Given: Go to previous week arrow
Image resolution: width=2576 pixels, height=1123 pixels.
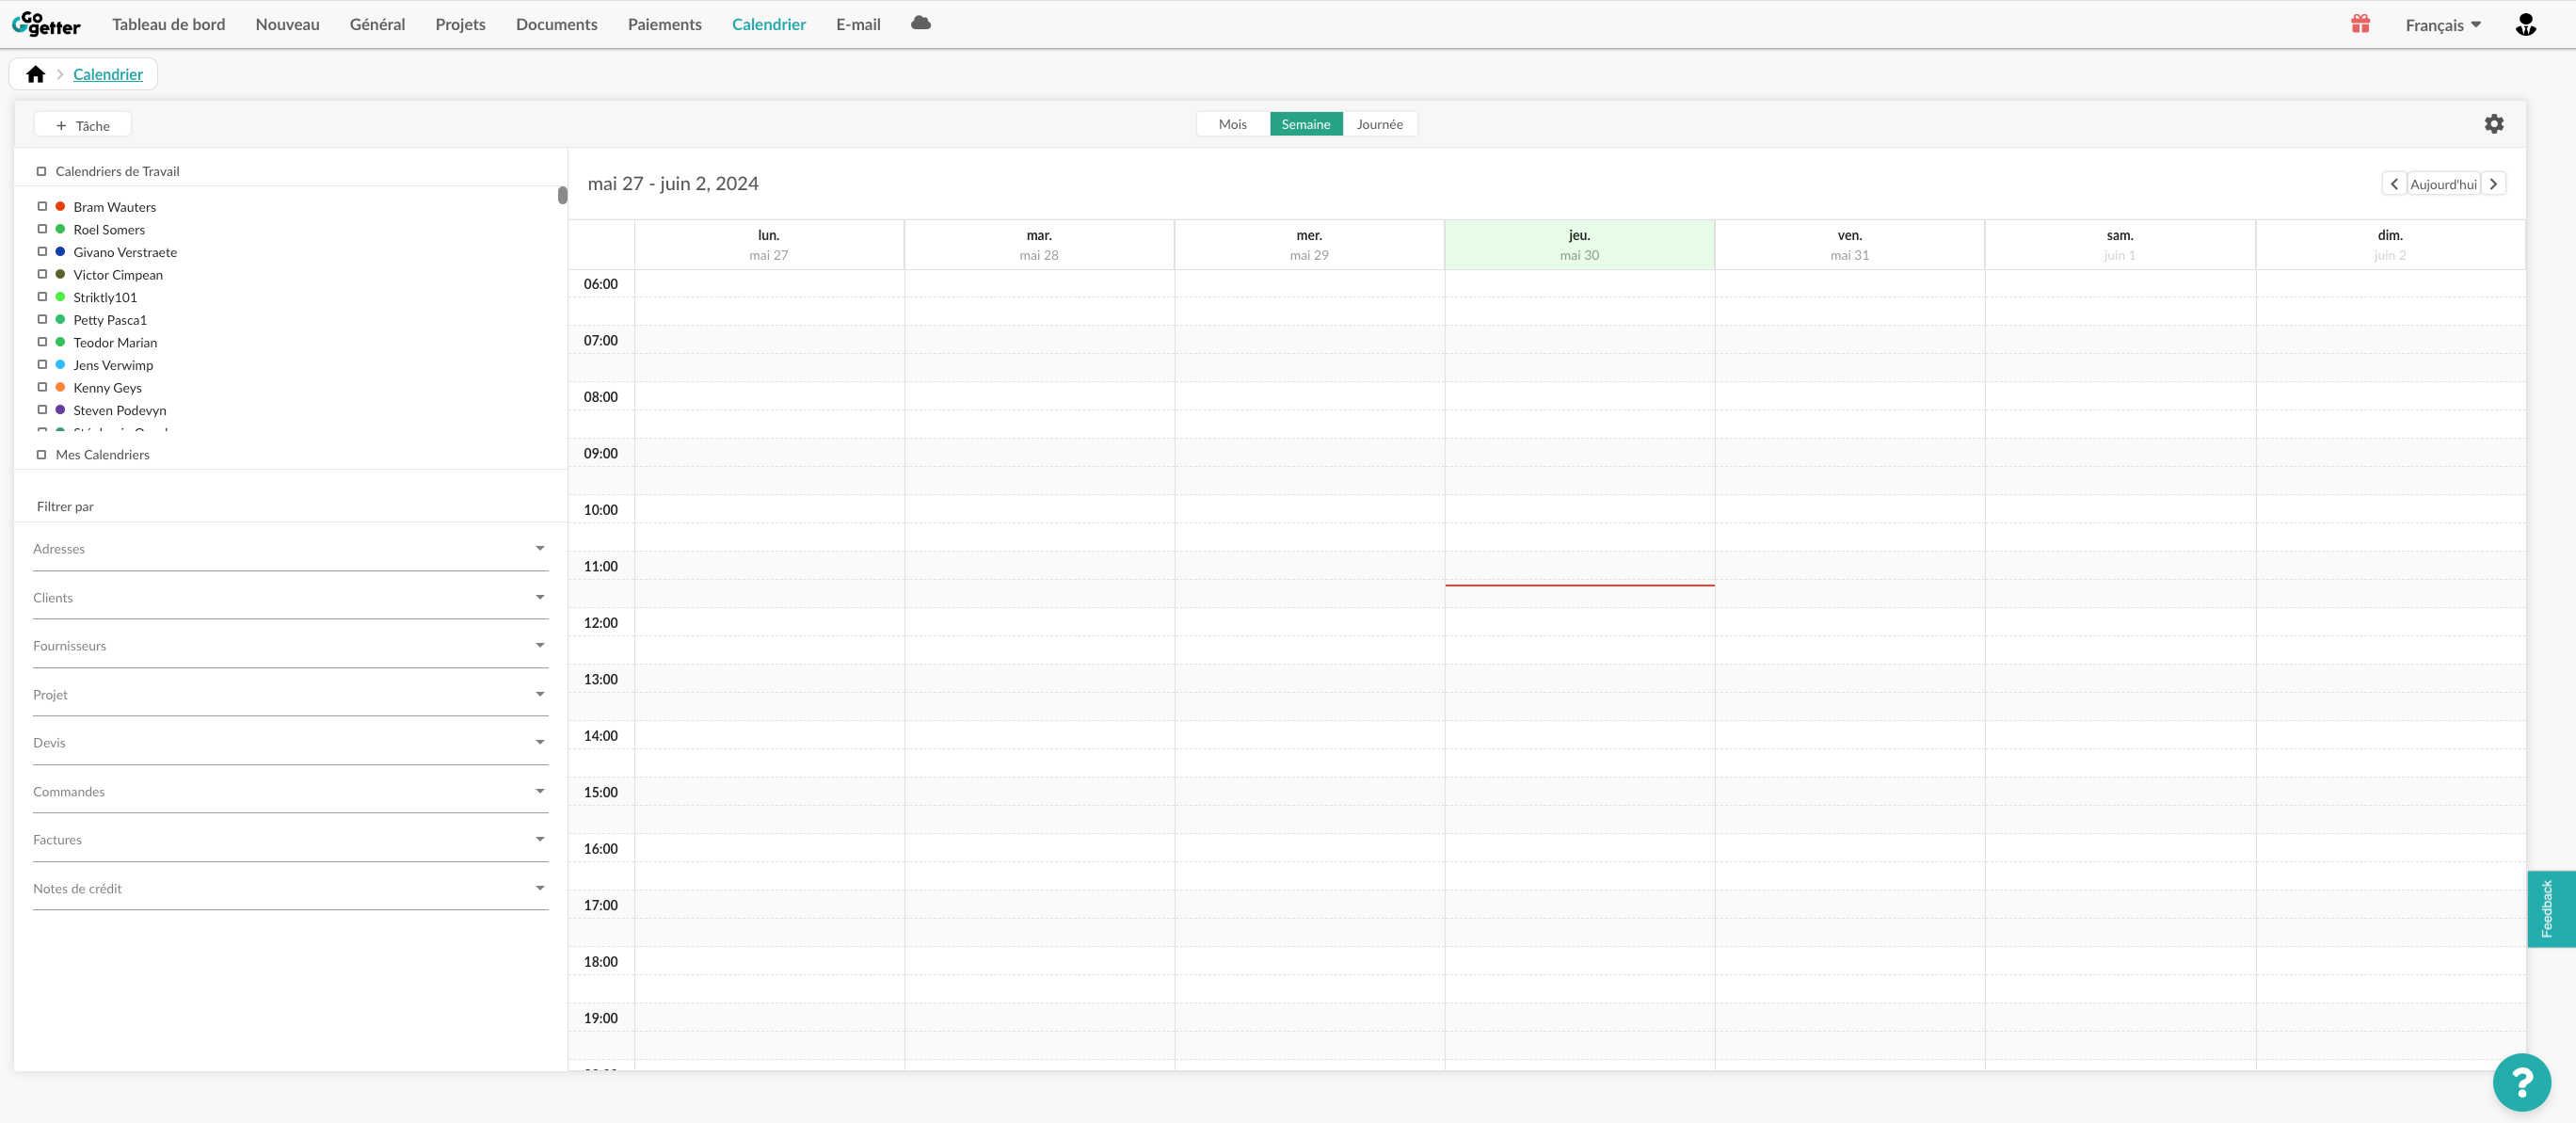Looking at the screenshot, I should pyautogui.click(x=2394, y=184).
